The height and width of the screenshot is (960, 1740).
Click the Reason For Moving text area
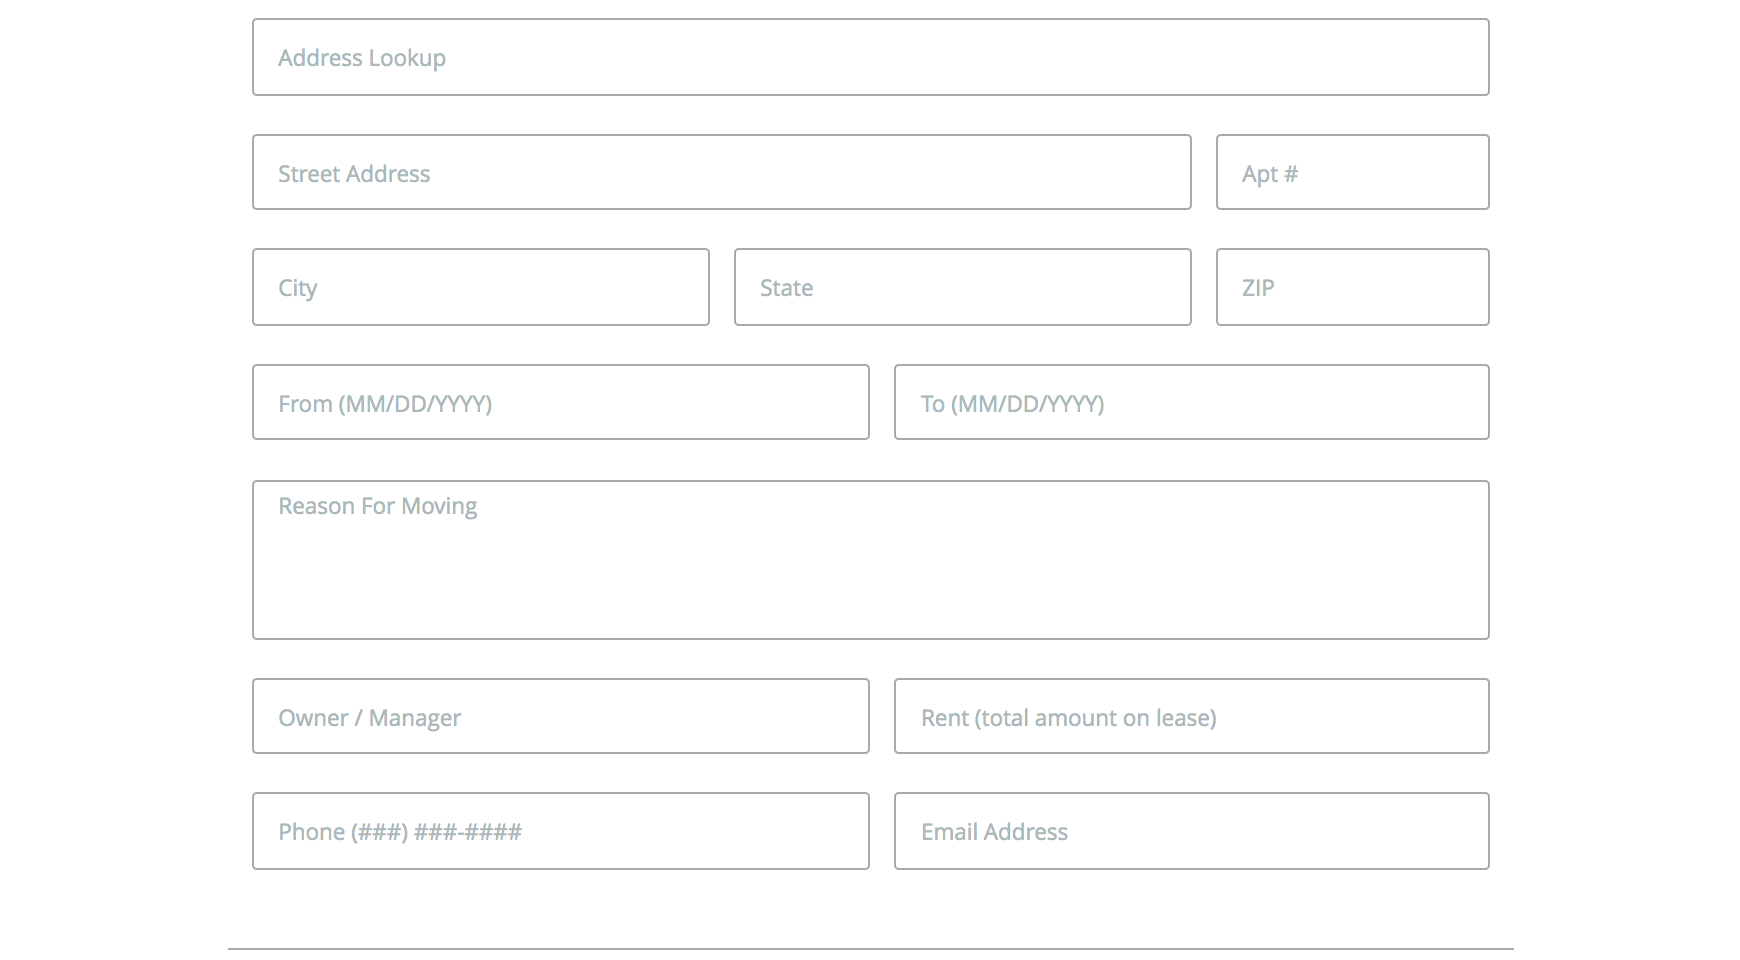pos(870,560)
